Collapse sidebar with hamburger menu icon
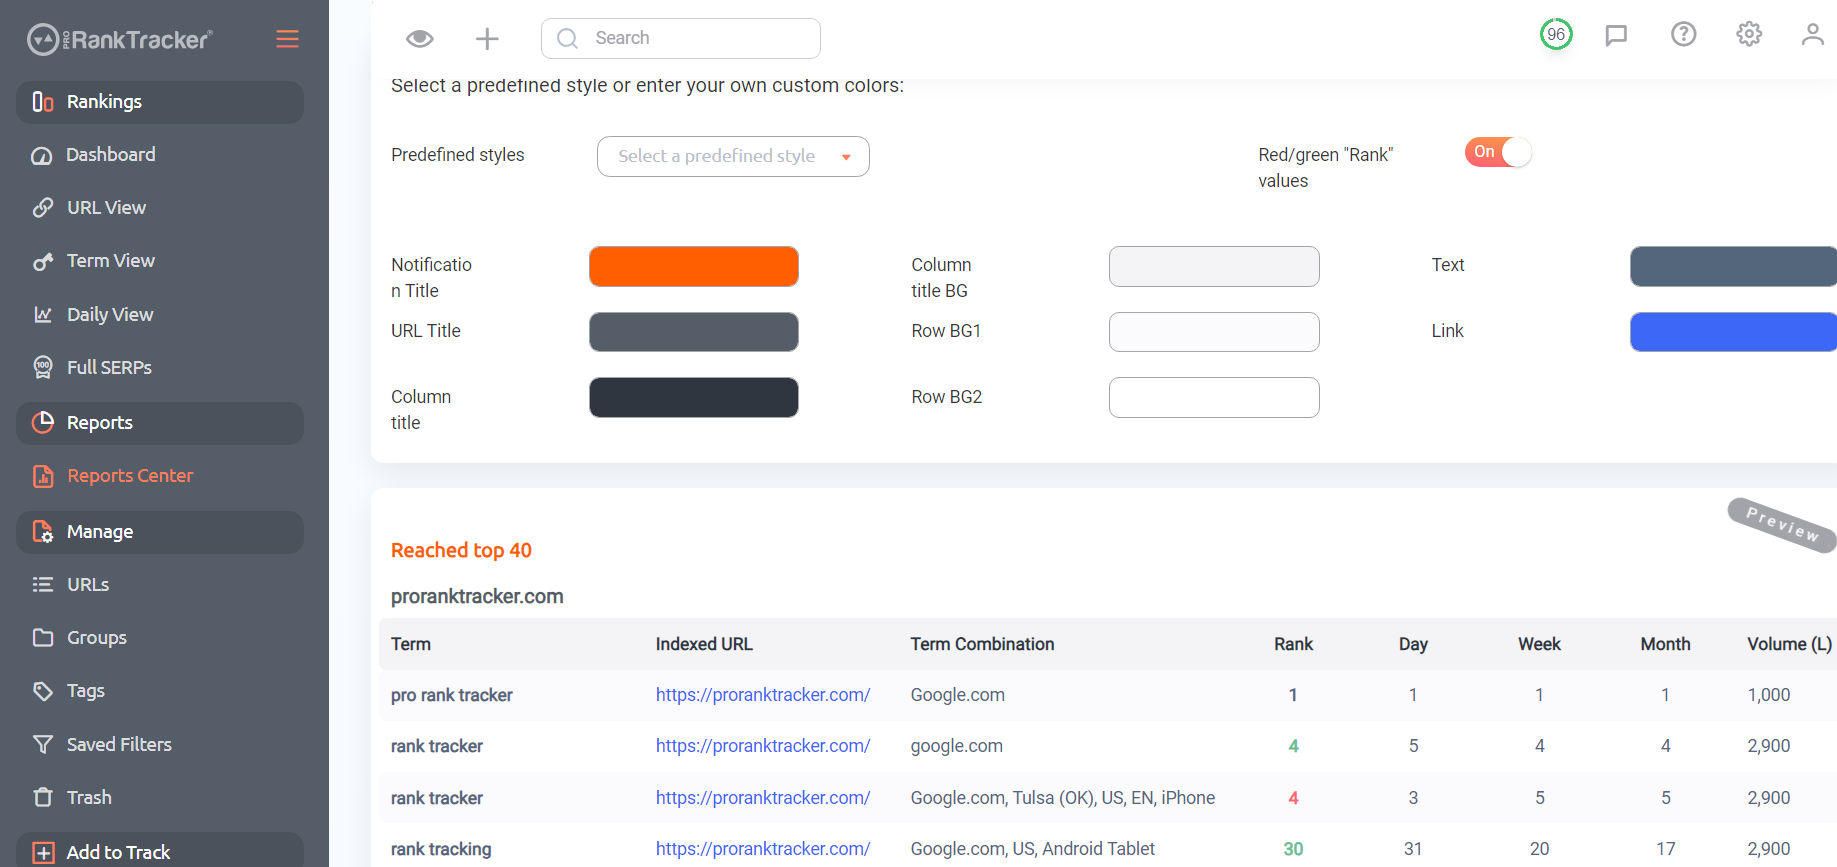Screen dimensions: 1837x867 pos(287,39)
